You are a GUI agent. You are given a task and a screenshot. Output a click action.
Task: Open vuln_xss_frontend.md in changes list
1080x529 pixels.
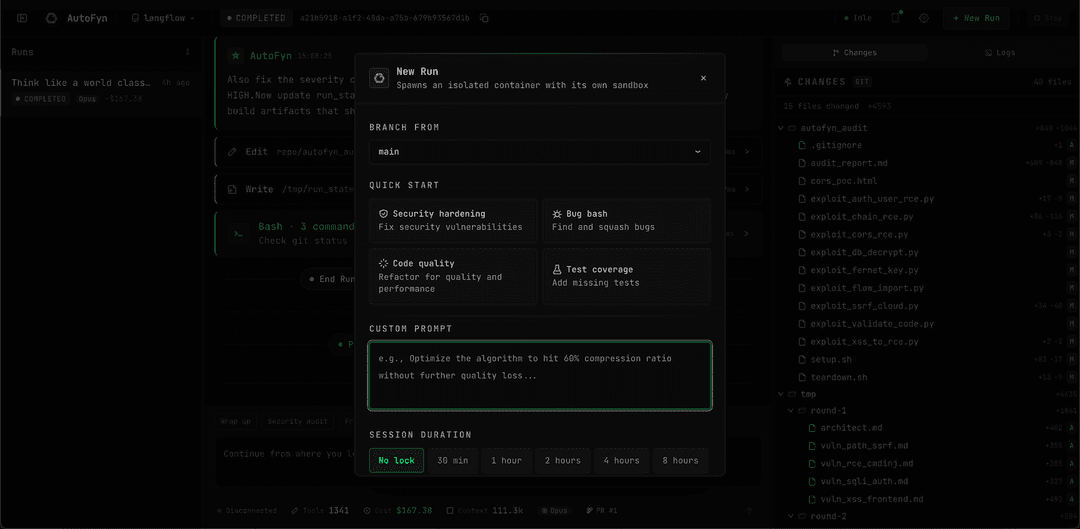pos(871,499)
